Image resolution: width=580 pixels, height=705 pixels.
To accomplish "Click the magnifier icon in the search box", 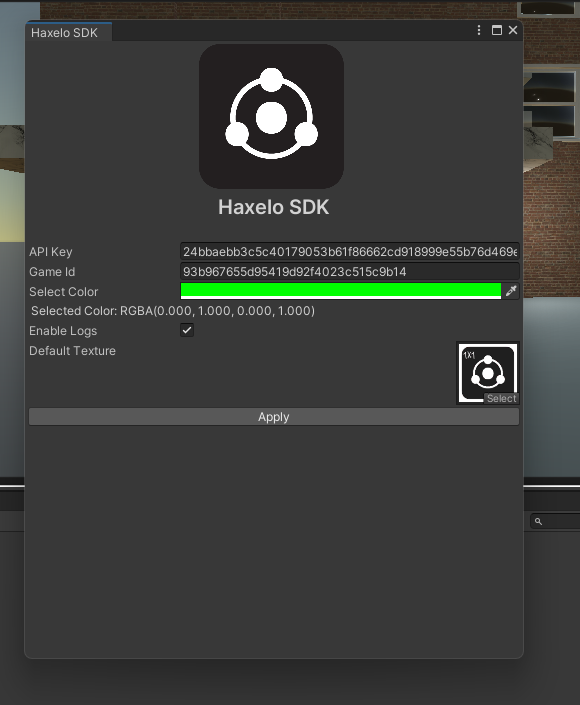I will [x=538, y=521].
